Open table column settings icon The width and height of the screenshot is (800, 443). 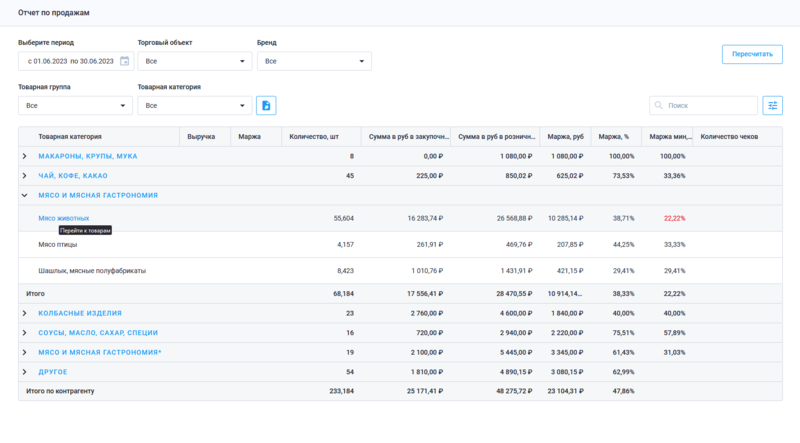click(772, 106)
